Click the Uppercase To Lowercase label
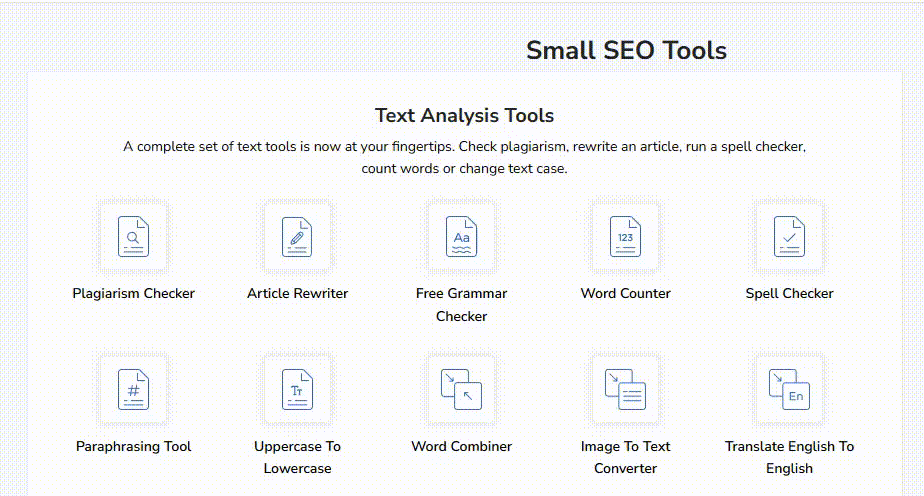This screenshot has width=924, height=496. pyautogui.click(x=297, y=458)
